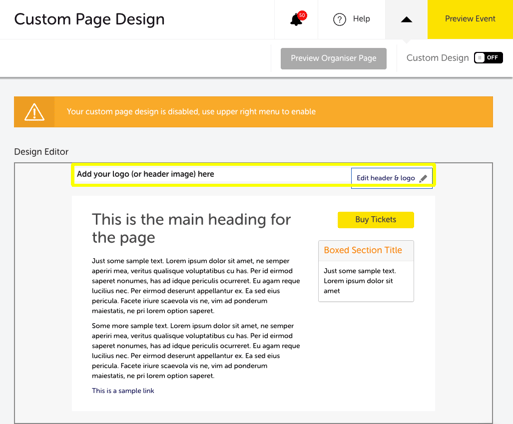Screen dimensions: 513x424
Task: Click the disabled custom page design warning message
Action: pos(191,112)
